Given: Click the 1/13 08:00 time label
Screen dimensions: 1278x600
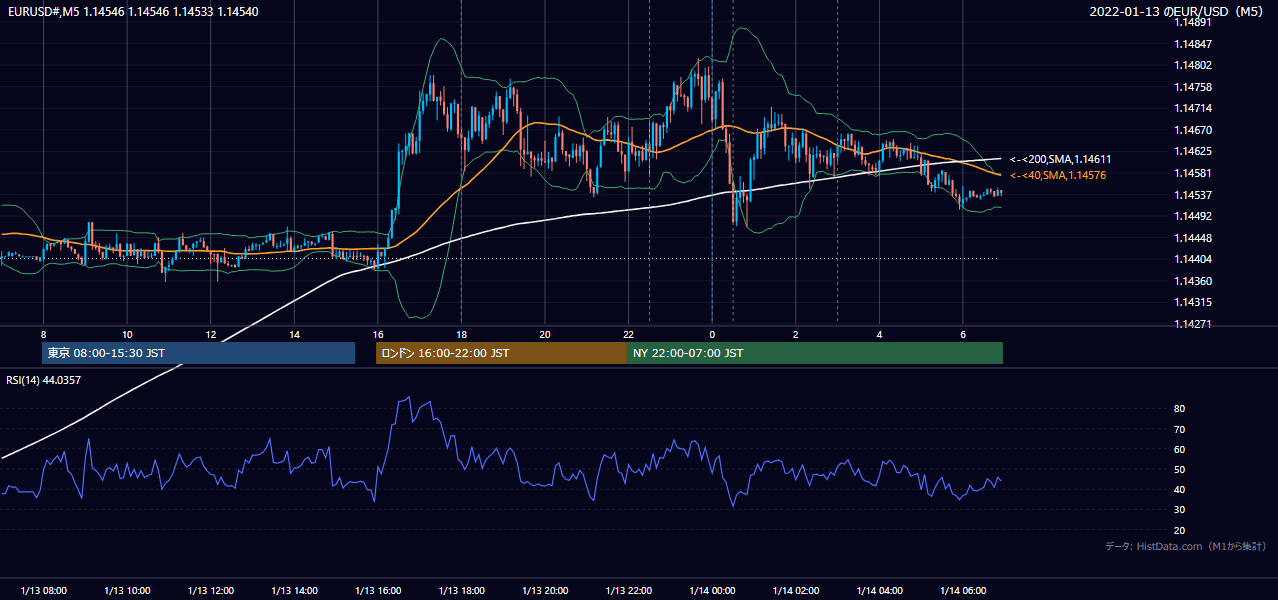Looking at the screenshot, I should tap(43, 591).
